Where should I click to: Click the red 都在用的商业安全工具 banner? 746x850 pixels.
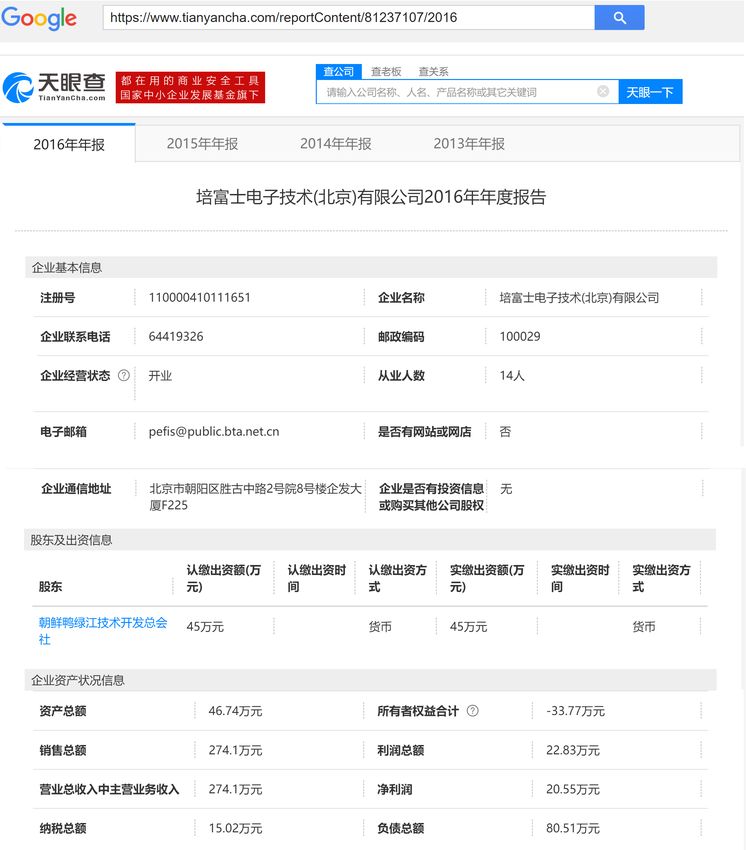pyautogui.click(x=190, y=87)
